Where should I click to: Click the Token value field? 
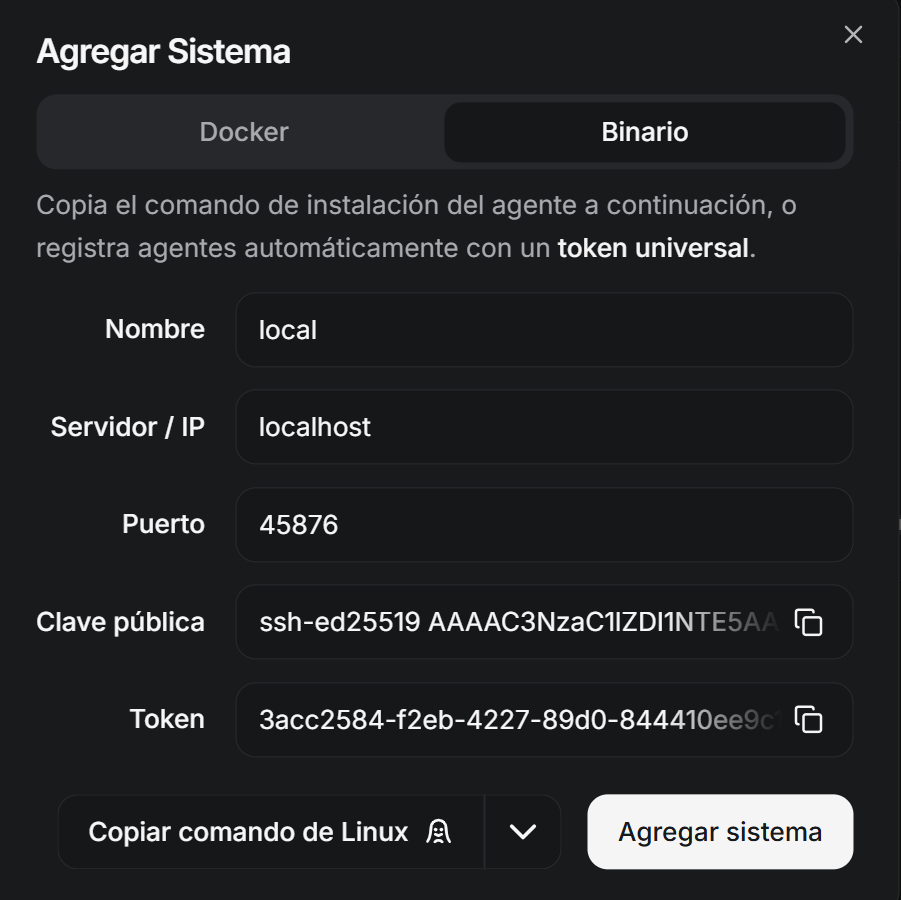click(x=515, y=720)
